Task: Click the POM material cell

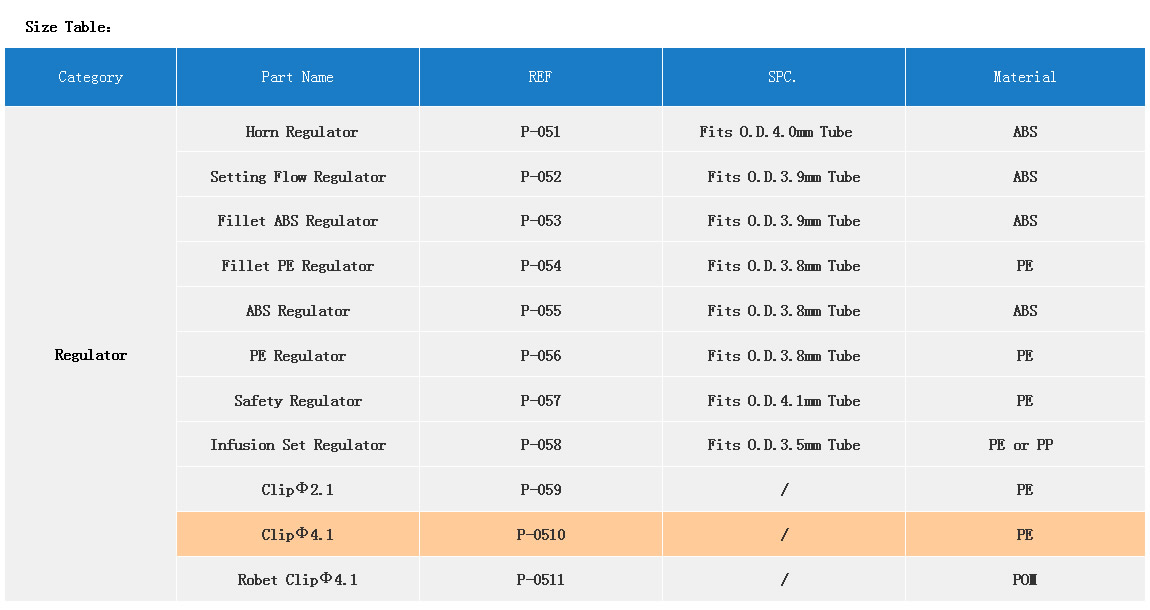Action: click(x=1024, y=580)
